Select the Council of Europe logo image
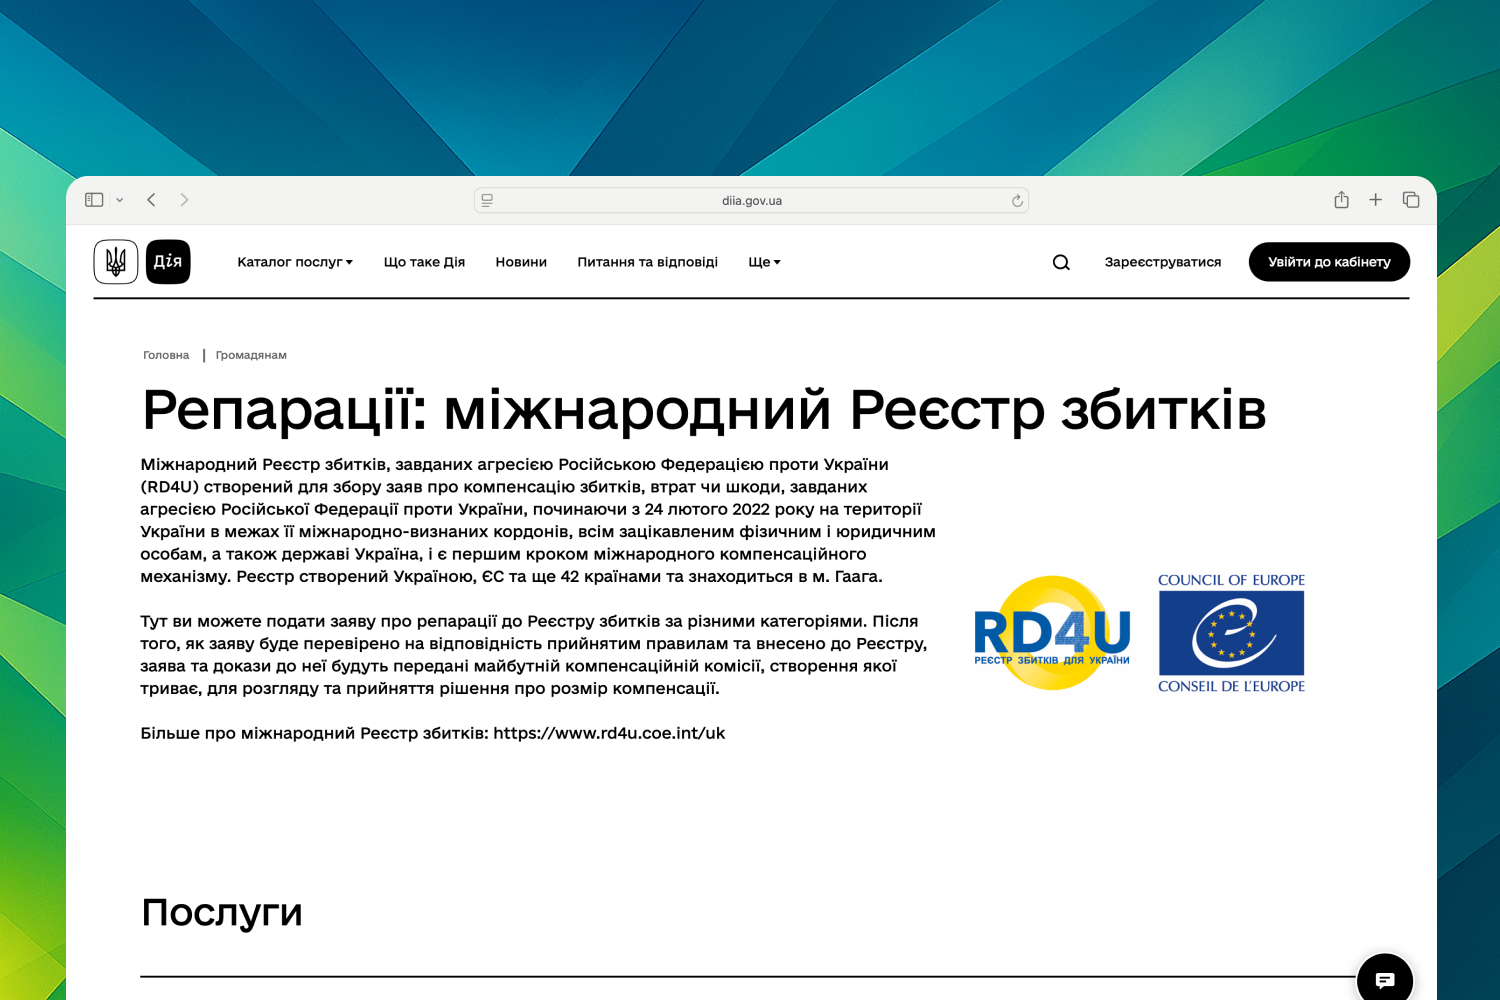Viewport: 1500px width, 1000px height. (x=1231, y=633)
